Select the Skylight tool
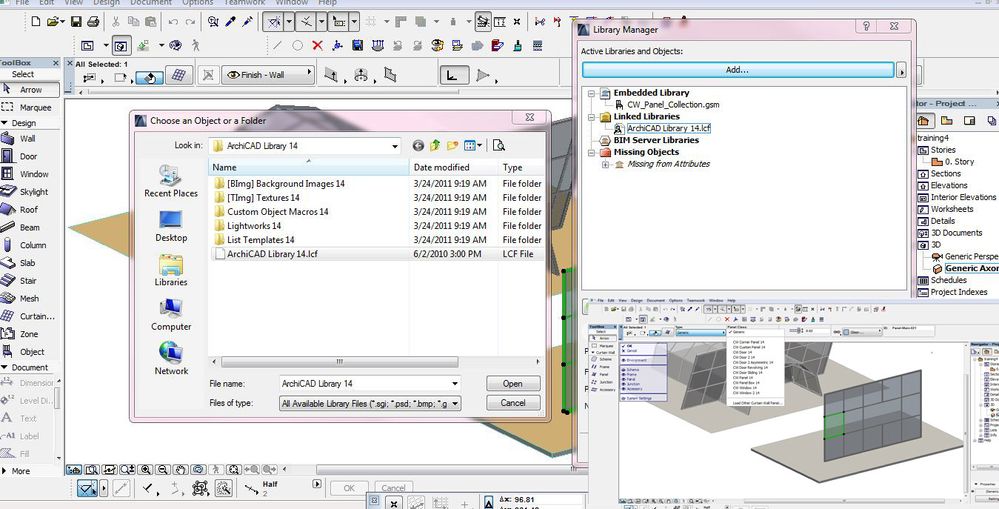 coord(33,192)
